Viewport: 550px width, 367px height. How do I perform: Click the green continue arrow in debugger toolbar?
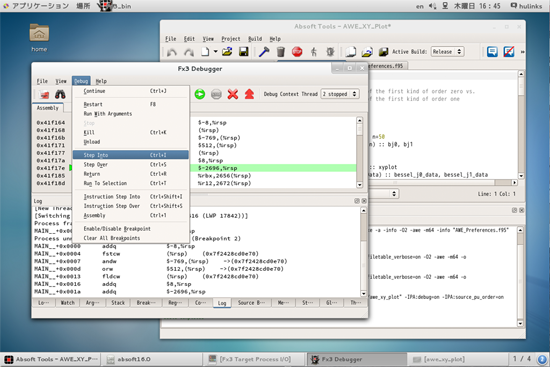pos(200,94)
